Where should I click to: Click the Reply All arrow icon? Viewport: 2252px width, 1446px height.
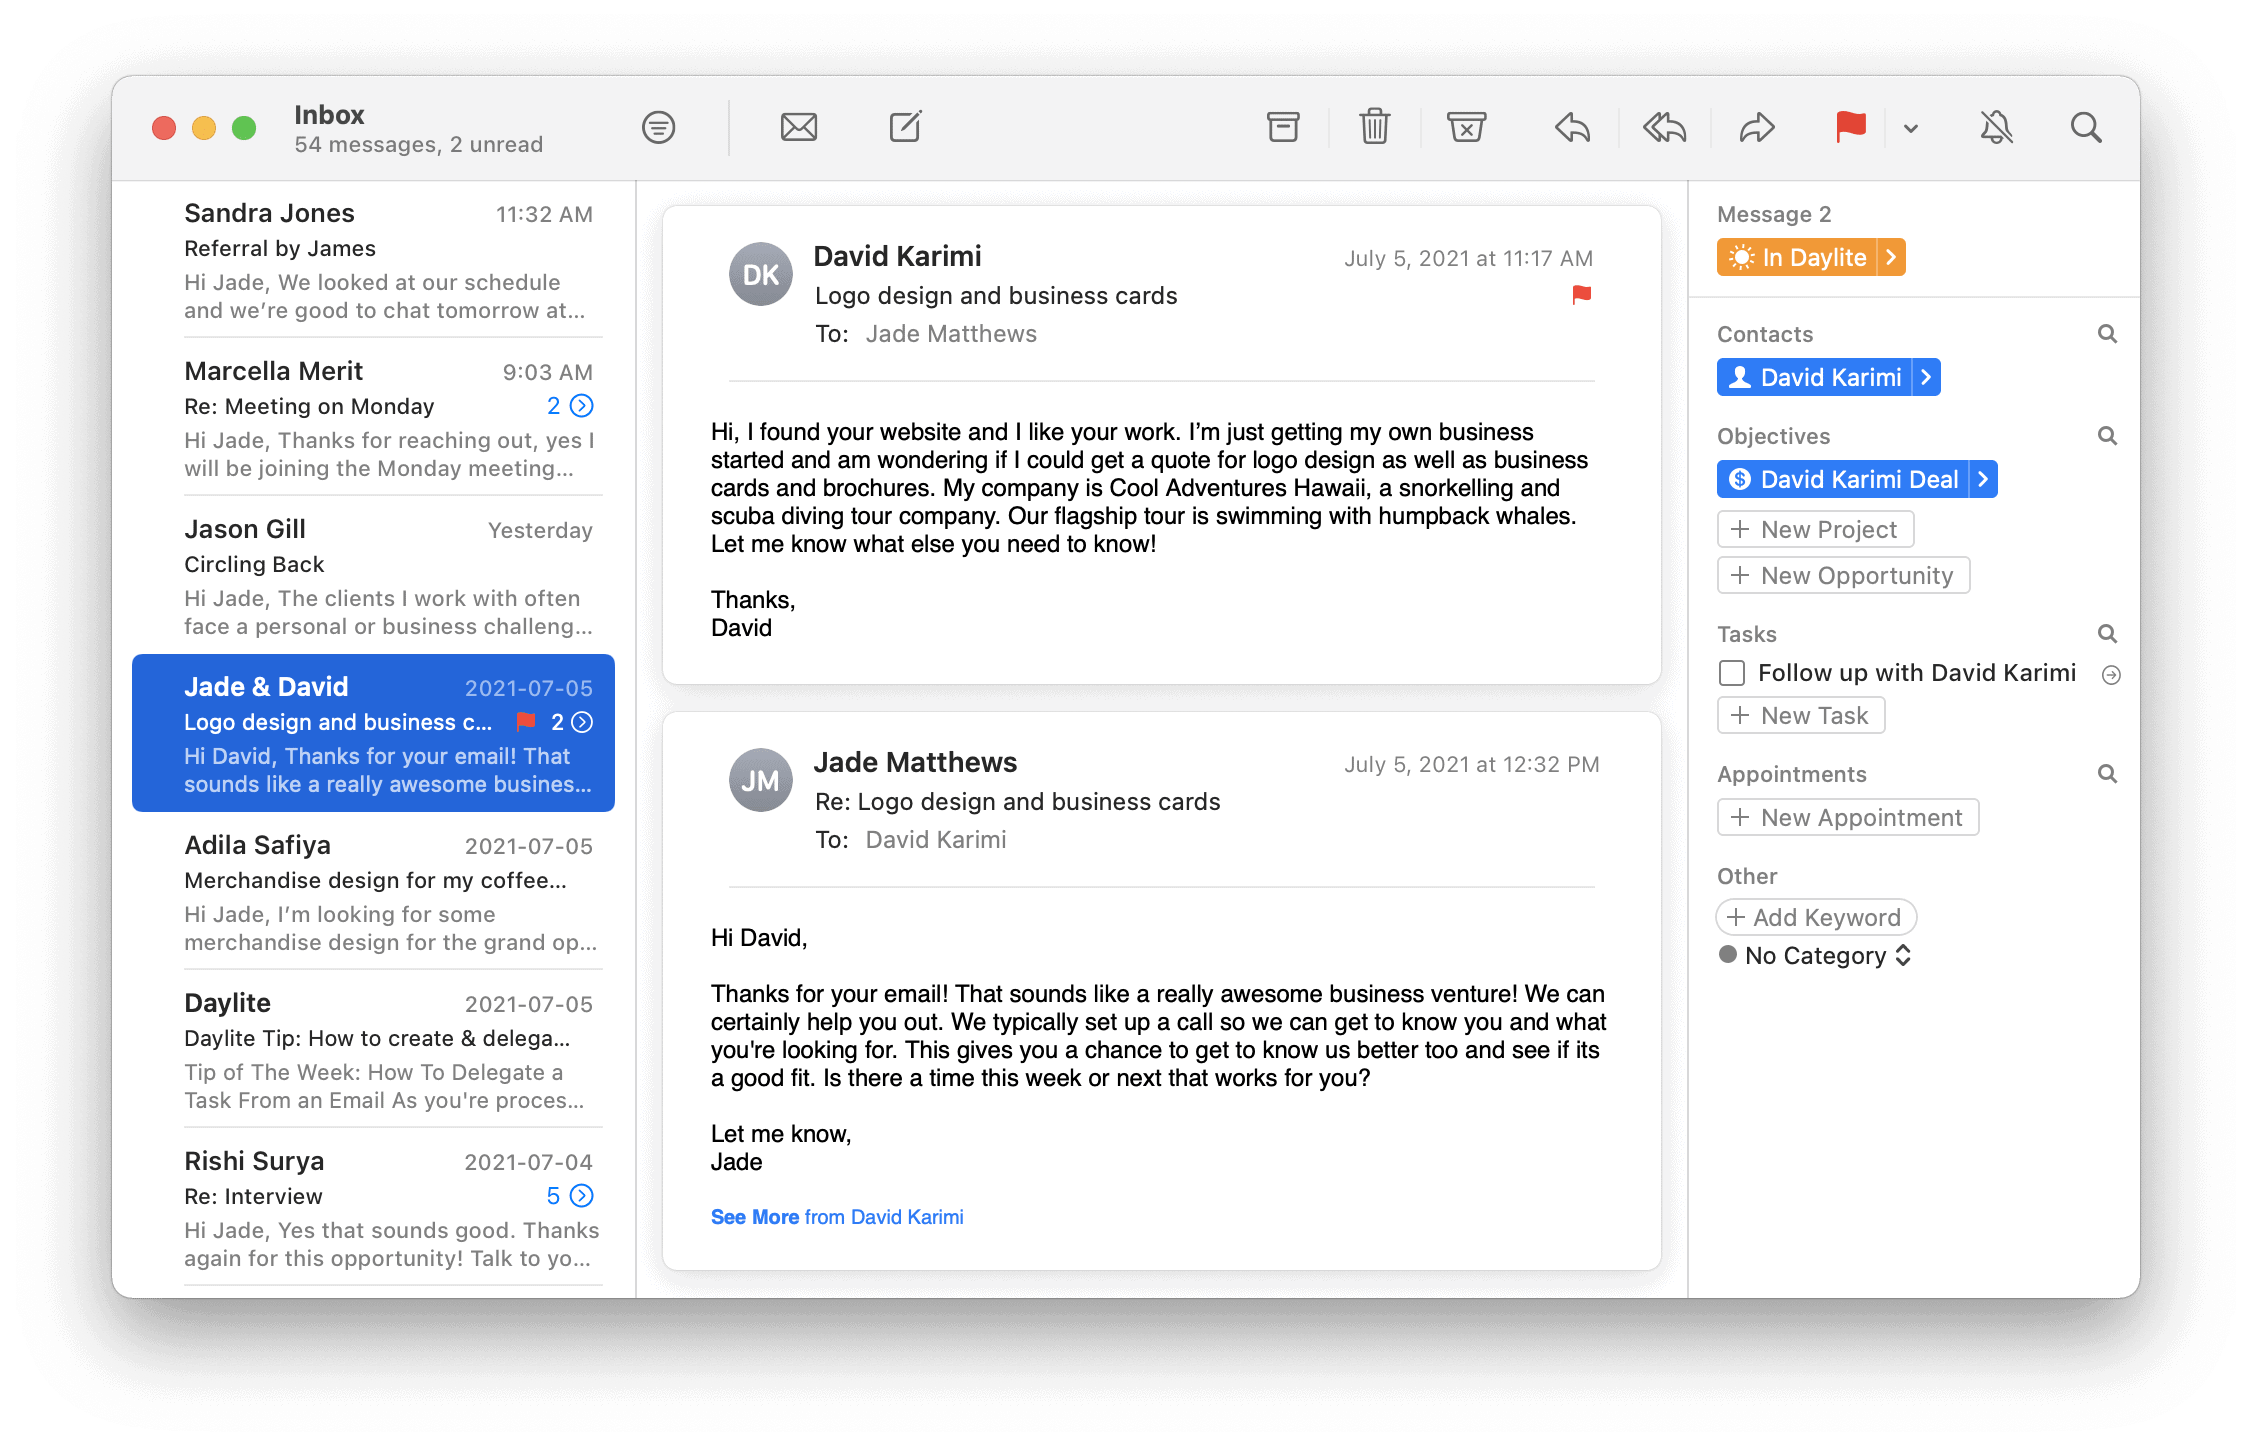(x=1664, y=128)
